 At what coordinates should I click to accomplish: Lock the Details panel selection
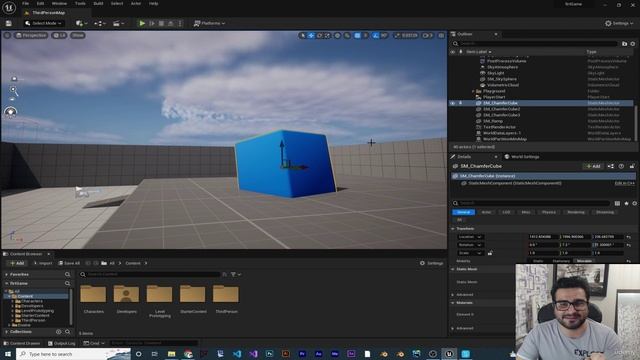[x=632, y=166]
